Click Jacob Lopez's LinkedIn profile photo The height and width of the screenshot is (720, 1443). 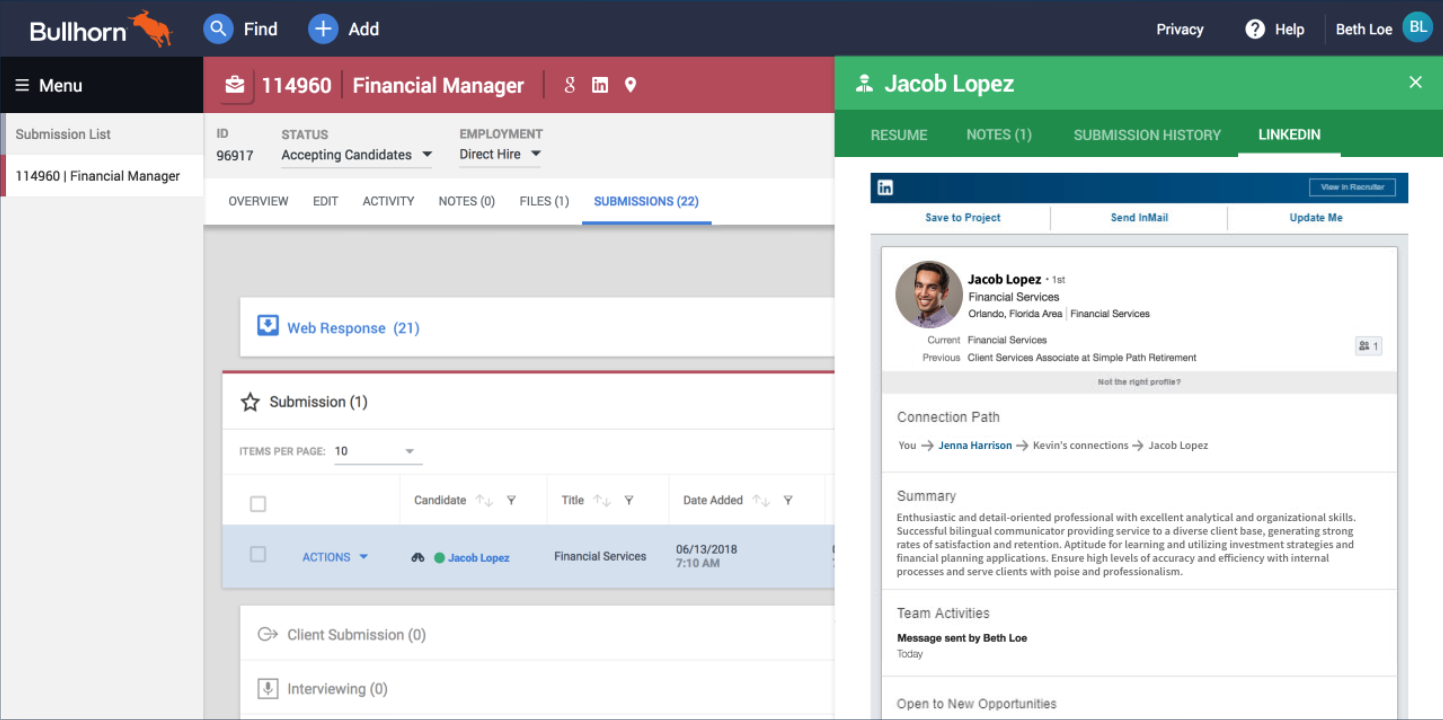[929, 295]
